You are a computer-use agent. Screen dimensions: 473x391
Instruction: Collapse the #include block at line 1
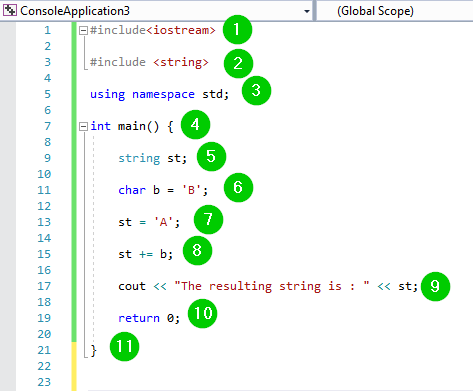(x=83, y=31)
